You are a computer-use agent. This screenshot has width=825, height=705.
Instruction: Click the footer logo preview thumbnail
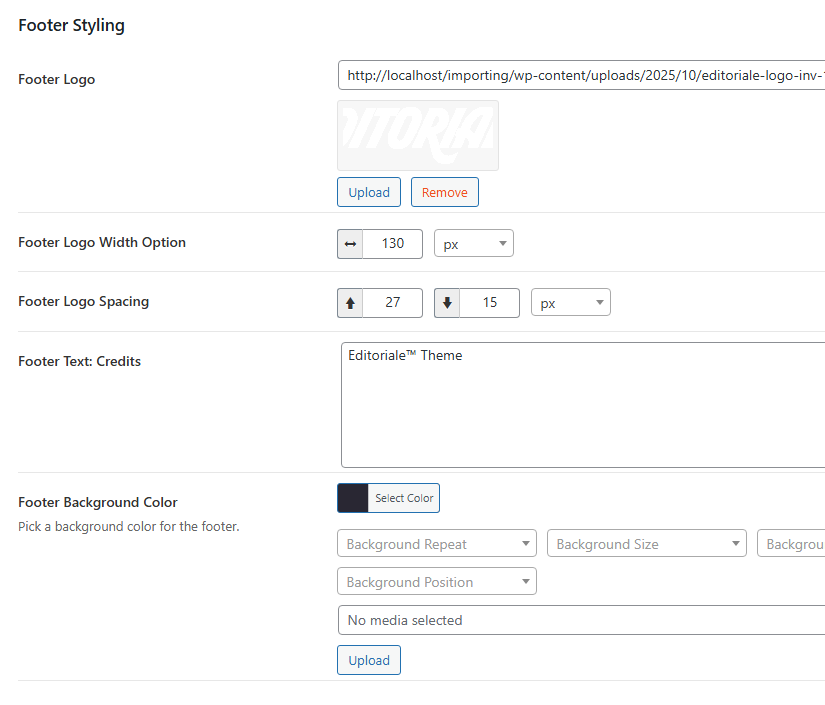[418, 135]
